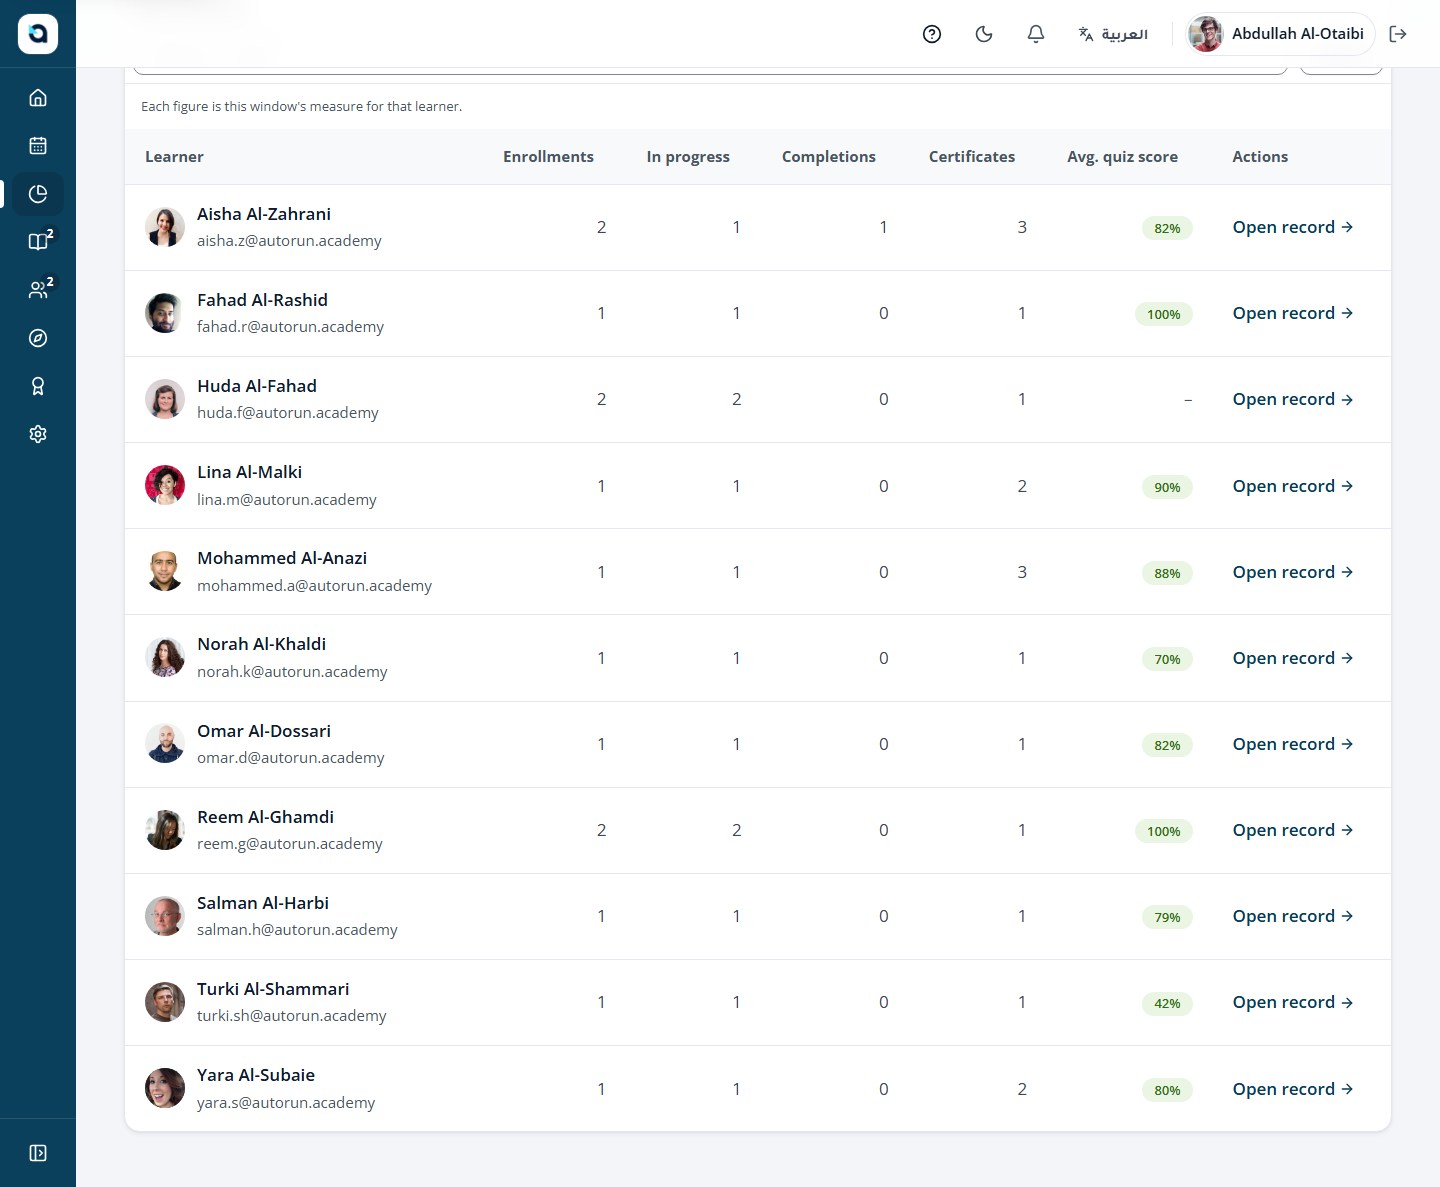This screenshot has height=1187, width=1440.
Task: Open record for Aisha Al-Zahrani
Action: tap(1293, 227)
